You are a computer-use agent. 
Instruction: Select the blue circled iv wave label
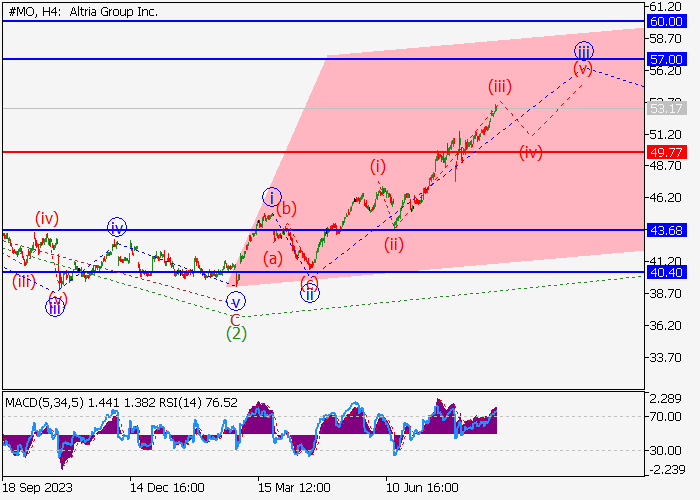pos(117,228)
